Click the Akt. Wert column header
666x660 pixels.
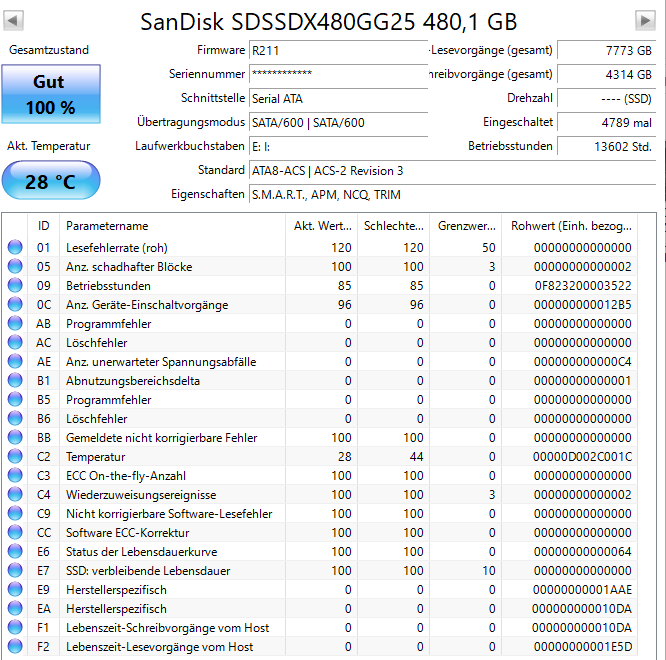322,226
